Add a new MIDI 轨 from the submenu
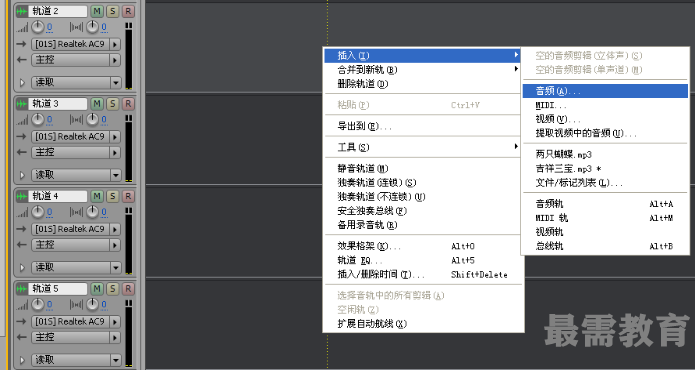This screenshot has height=370, width=696. 605,218
